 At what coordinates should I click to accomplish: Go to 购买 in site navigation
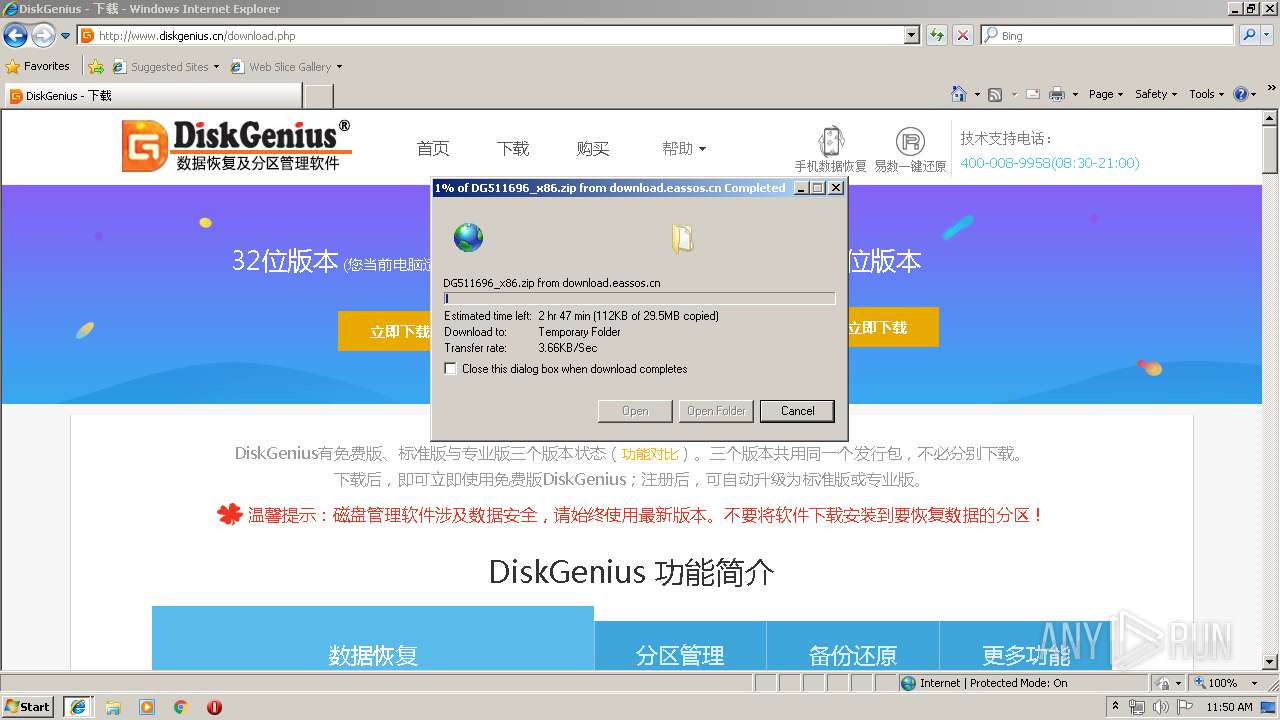(x=593, y=149)
